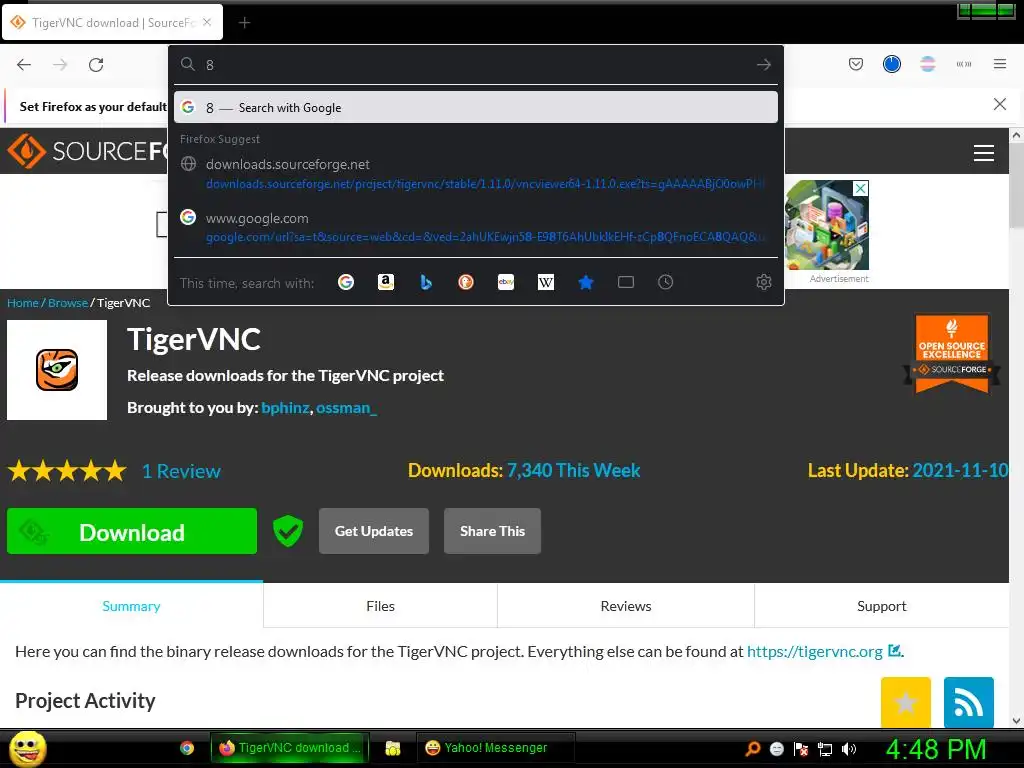Click the page scrollbar down arrow
This screenshot has width=1024, height=768.
tap(1016, 721)
